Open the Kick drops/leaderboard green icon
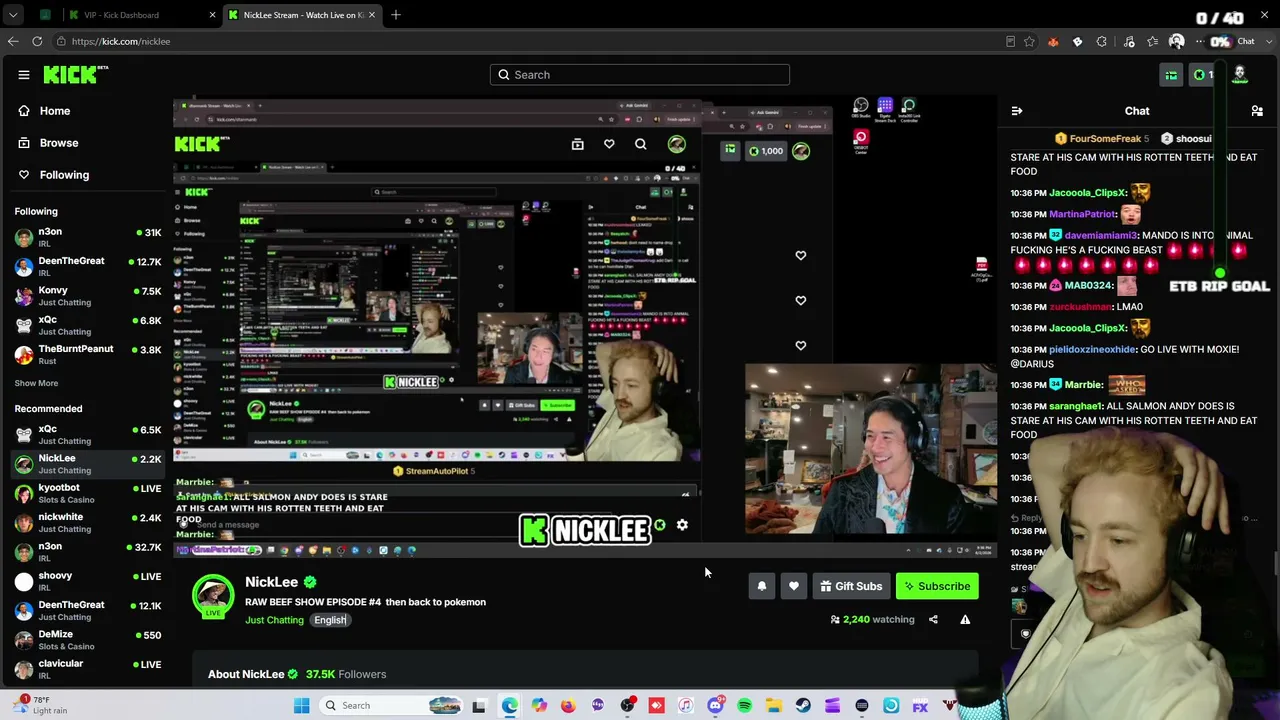 [1171, 75]
